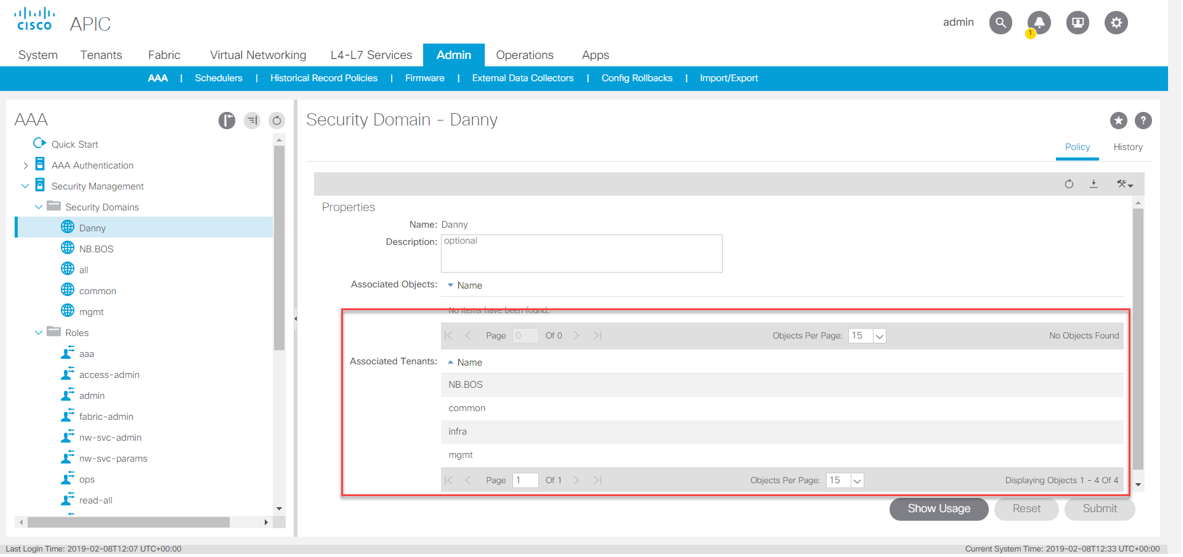Image resolution: width=1183 pixels, height=557 pixels.
Task: Open the notifications bell icon
Action: click(1039, 23)
